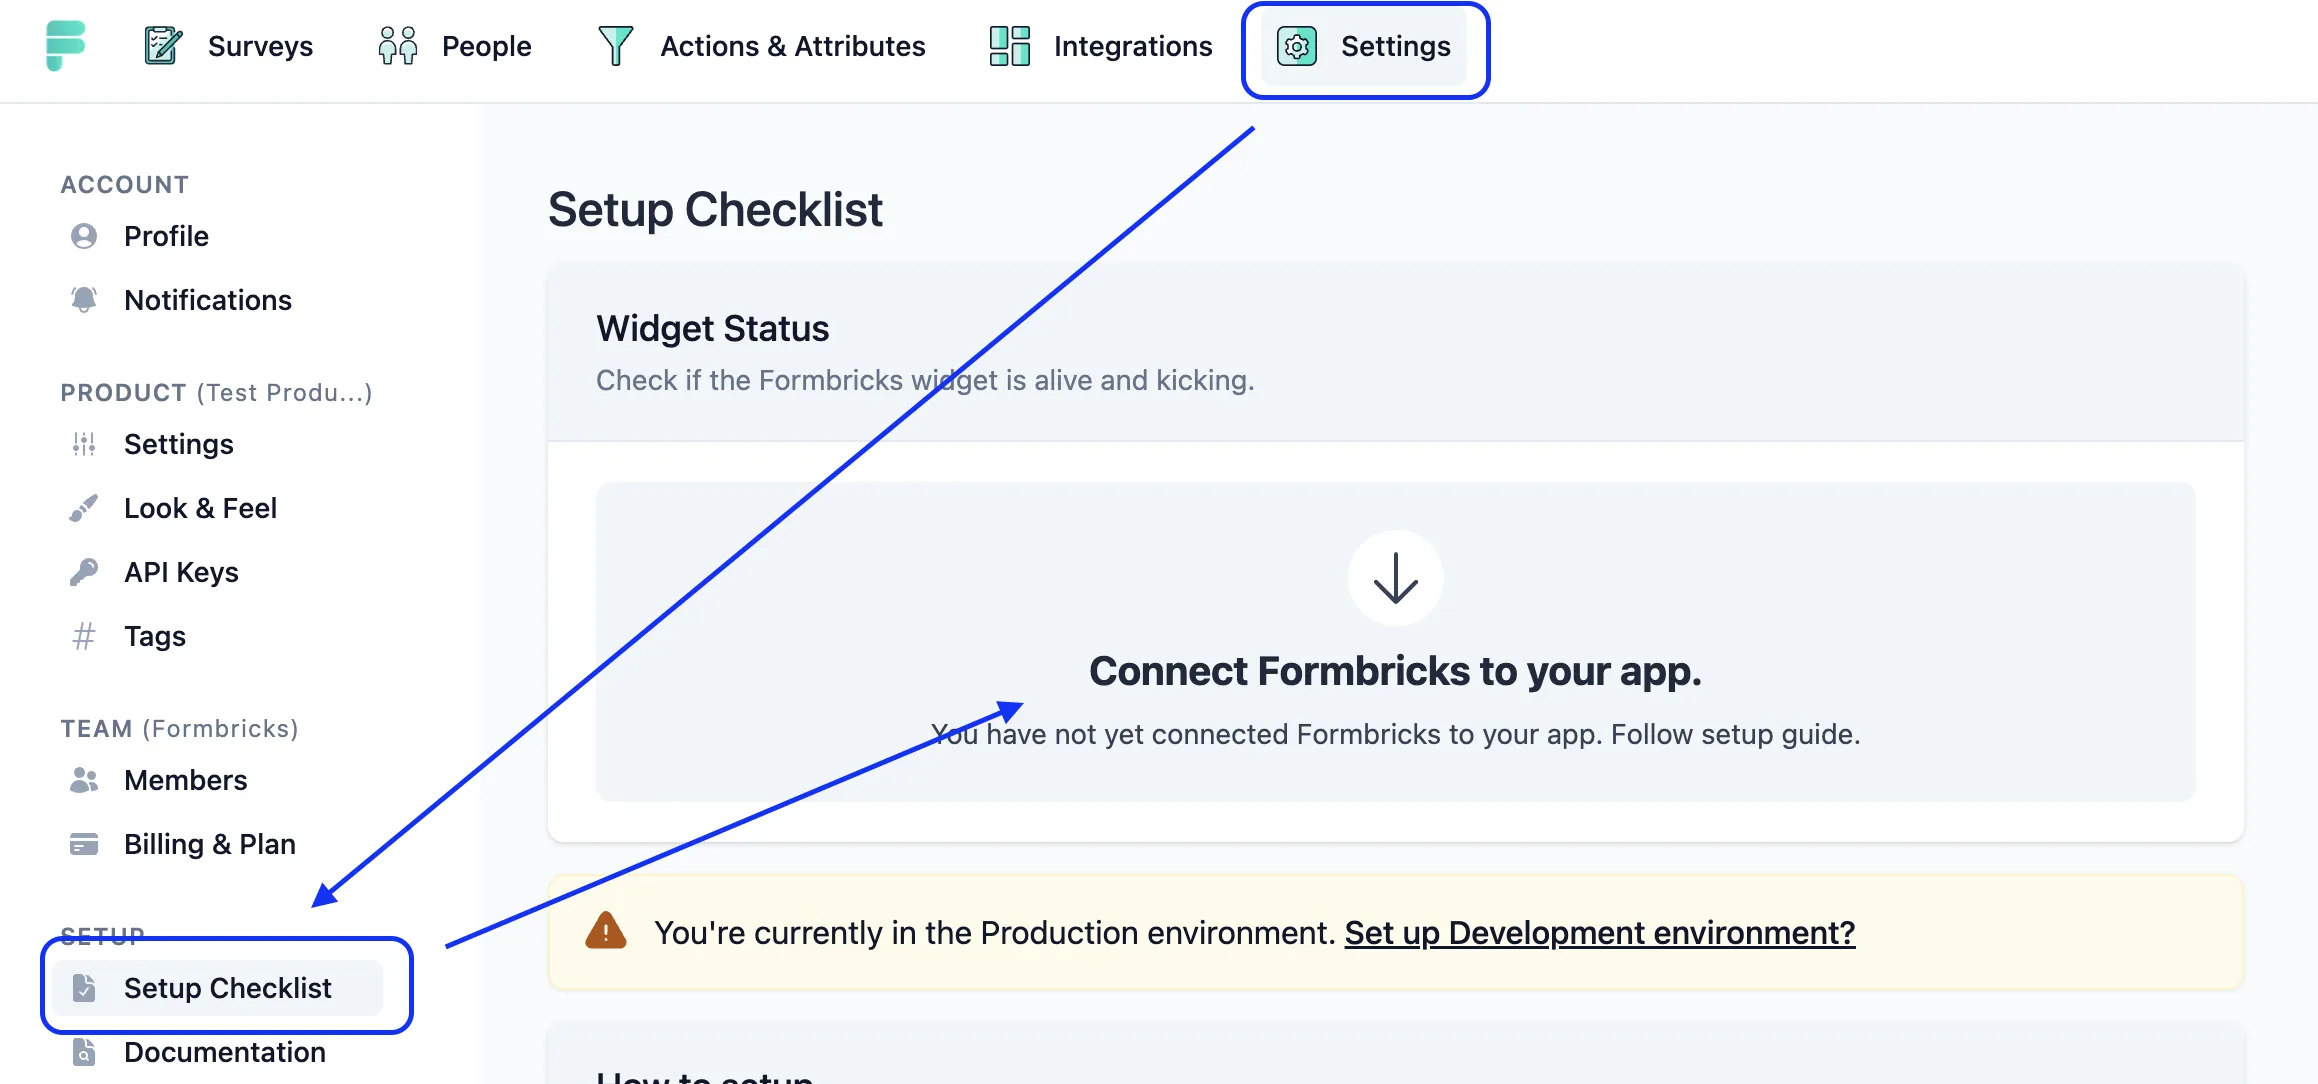Click the product Settings sliders icon
The width and height of the screenshot is (2318, 1084).
(x=84, y=444)
